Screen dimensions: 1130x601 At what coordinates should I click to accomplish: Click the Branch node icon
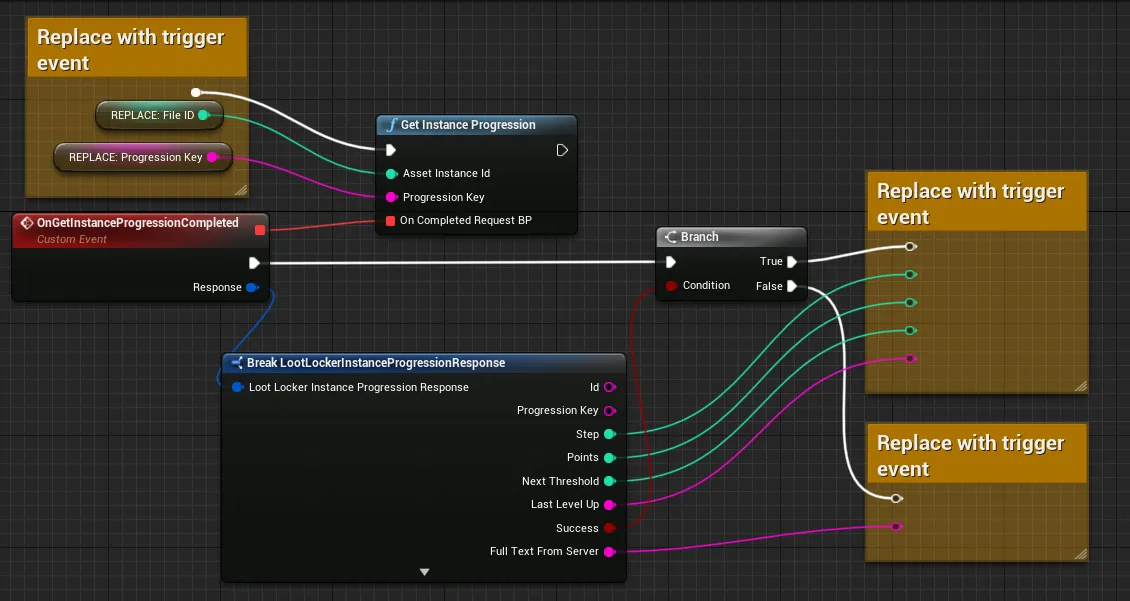point(671,236)
